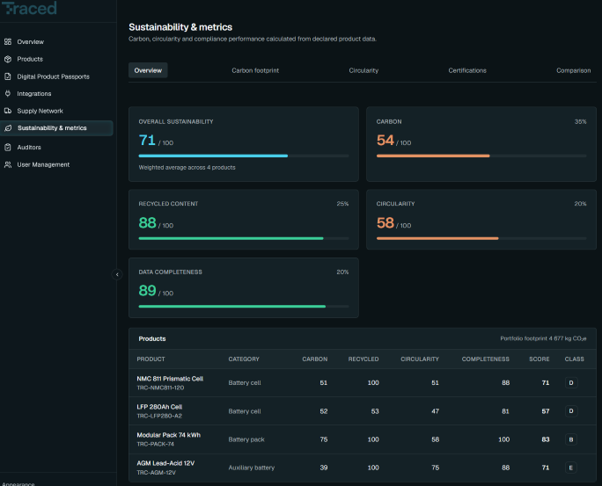Click the Recycled Content score 88

click(x=147, y=223)
